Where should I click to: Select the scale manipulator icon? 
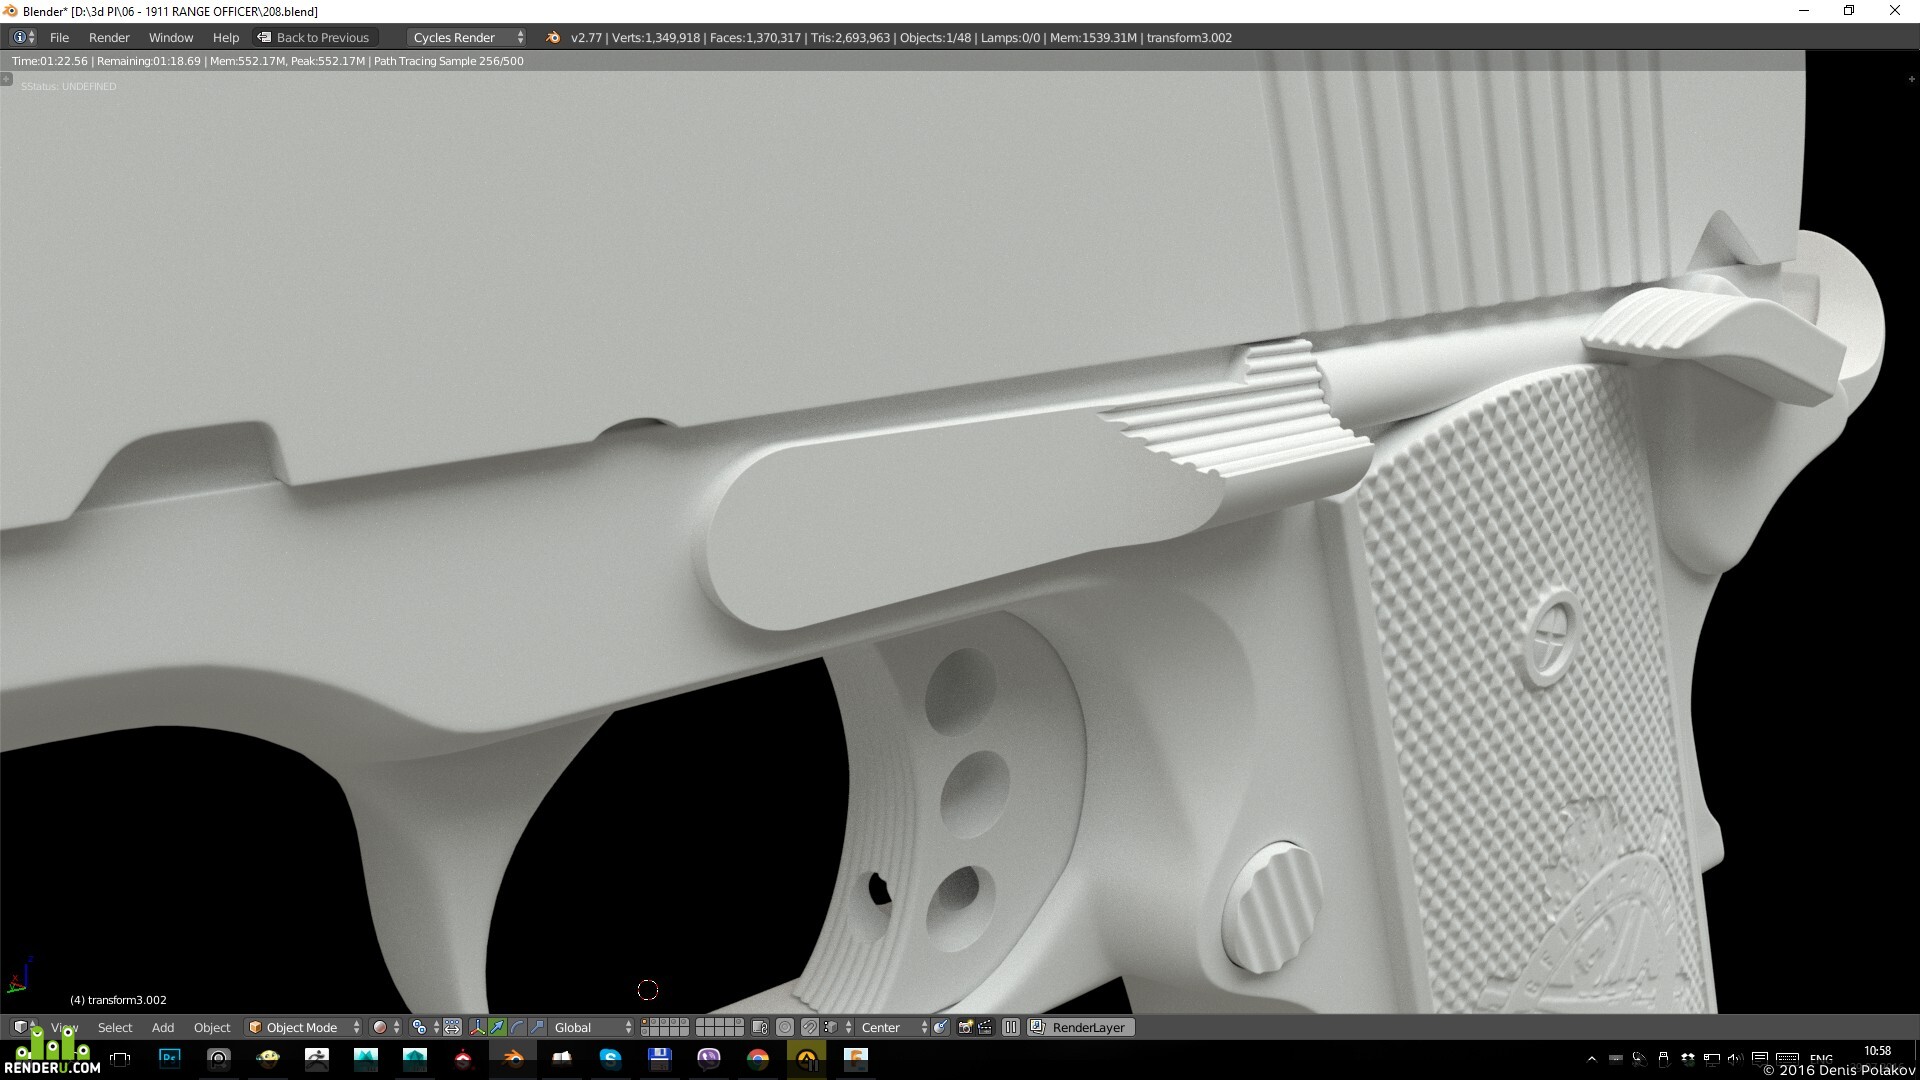tap(537, 1027)
